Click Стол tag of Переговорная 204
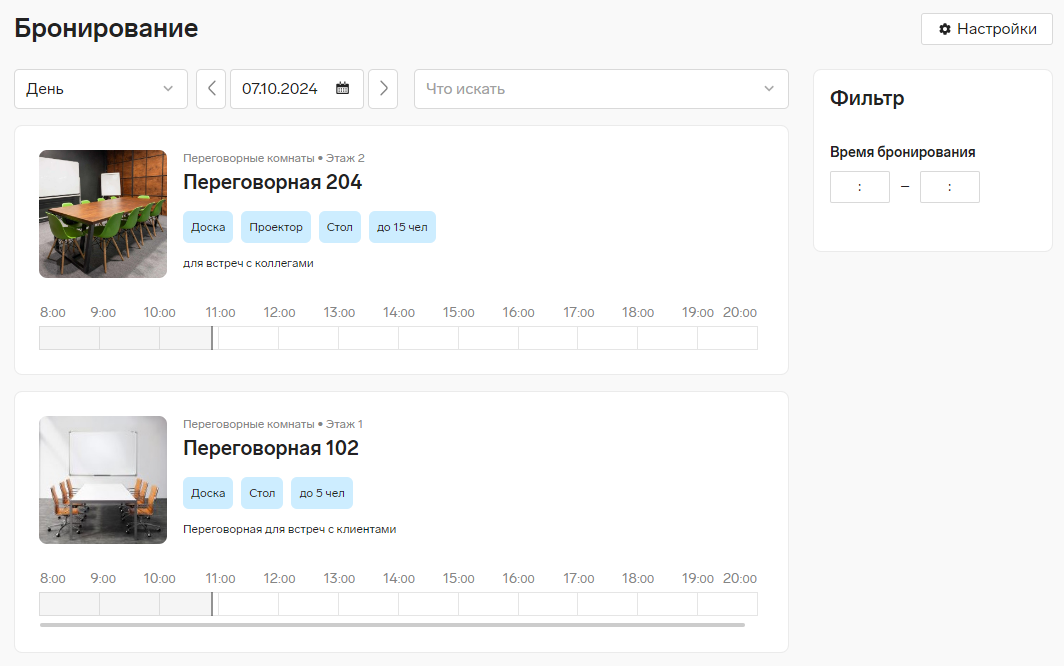1064x666 pixels. [339, 227]
